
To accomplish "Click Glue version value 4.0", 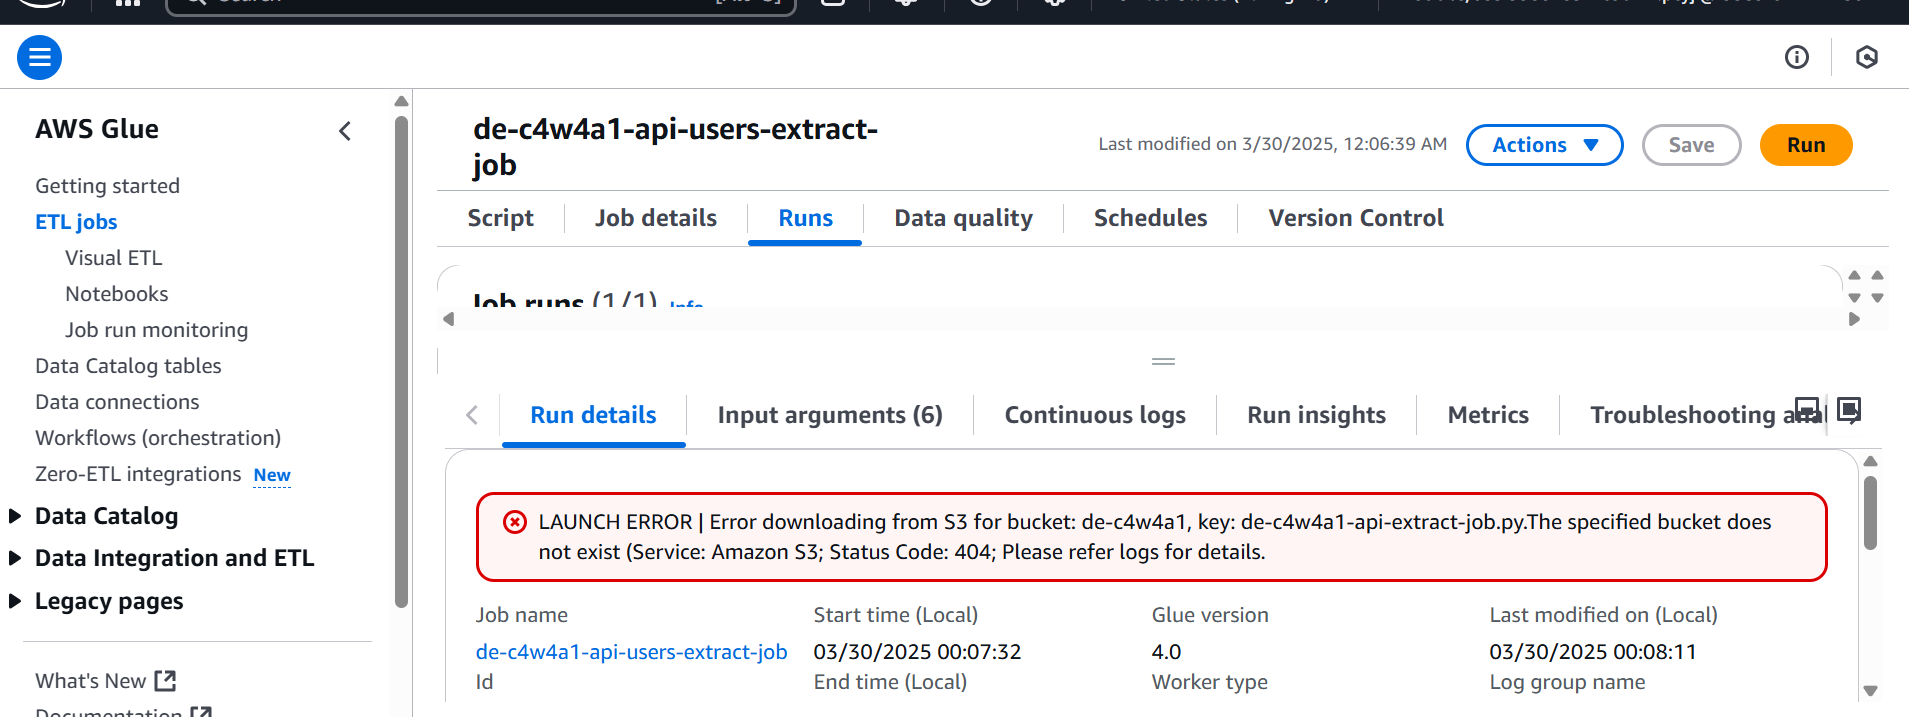I will tap(1166, 652).
